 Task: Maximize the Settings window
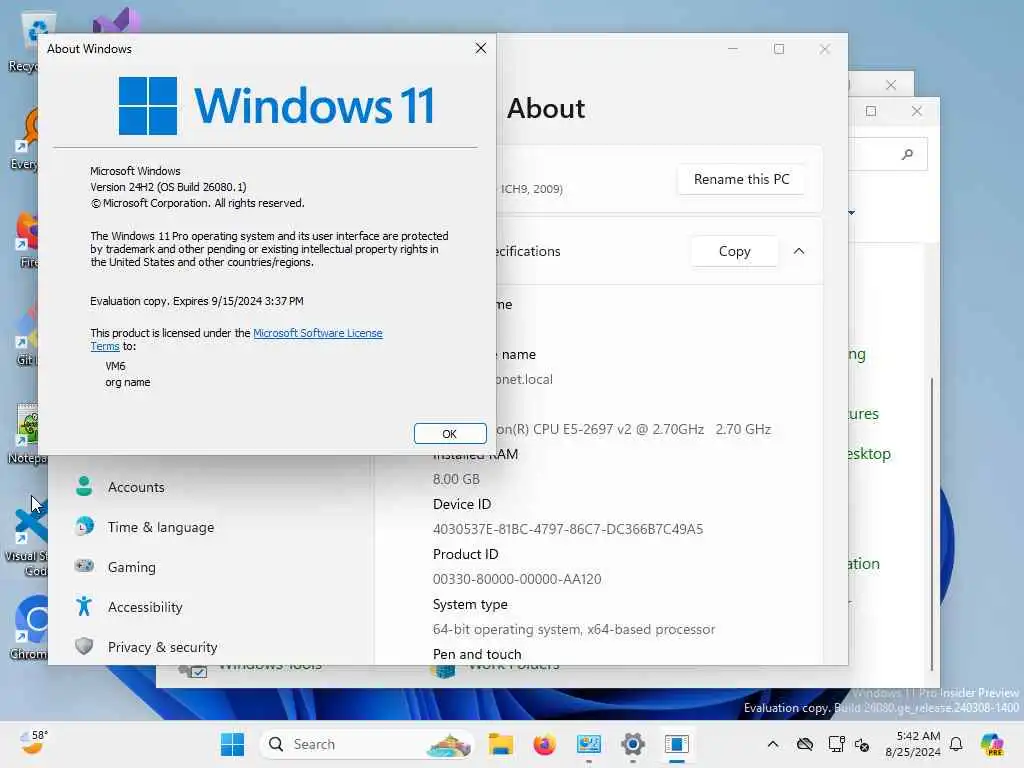tap(778, 49)
